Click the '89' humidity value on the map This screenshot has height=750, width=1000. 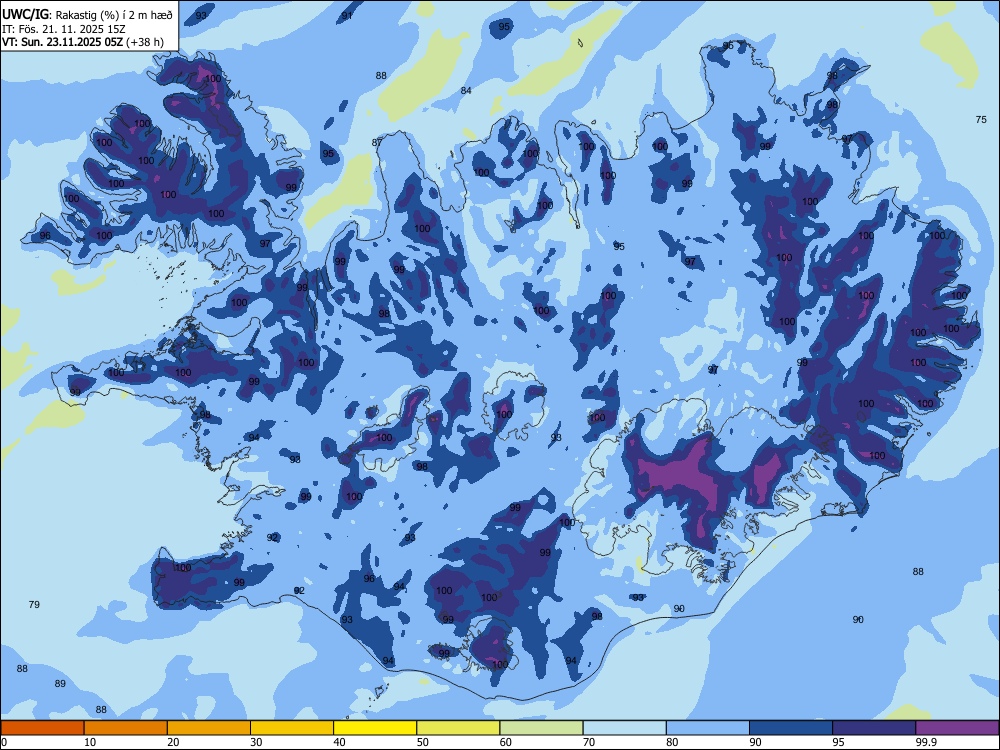click(x=60, y=684)
